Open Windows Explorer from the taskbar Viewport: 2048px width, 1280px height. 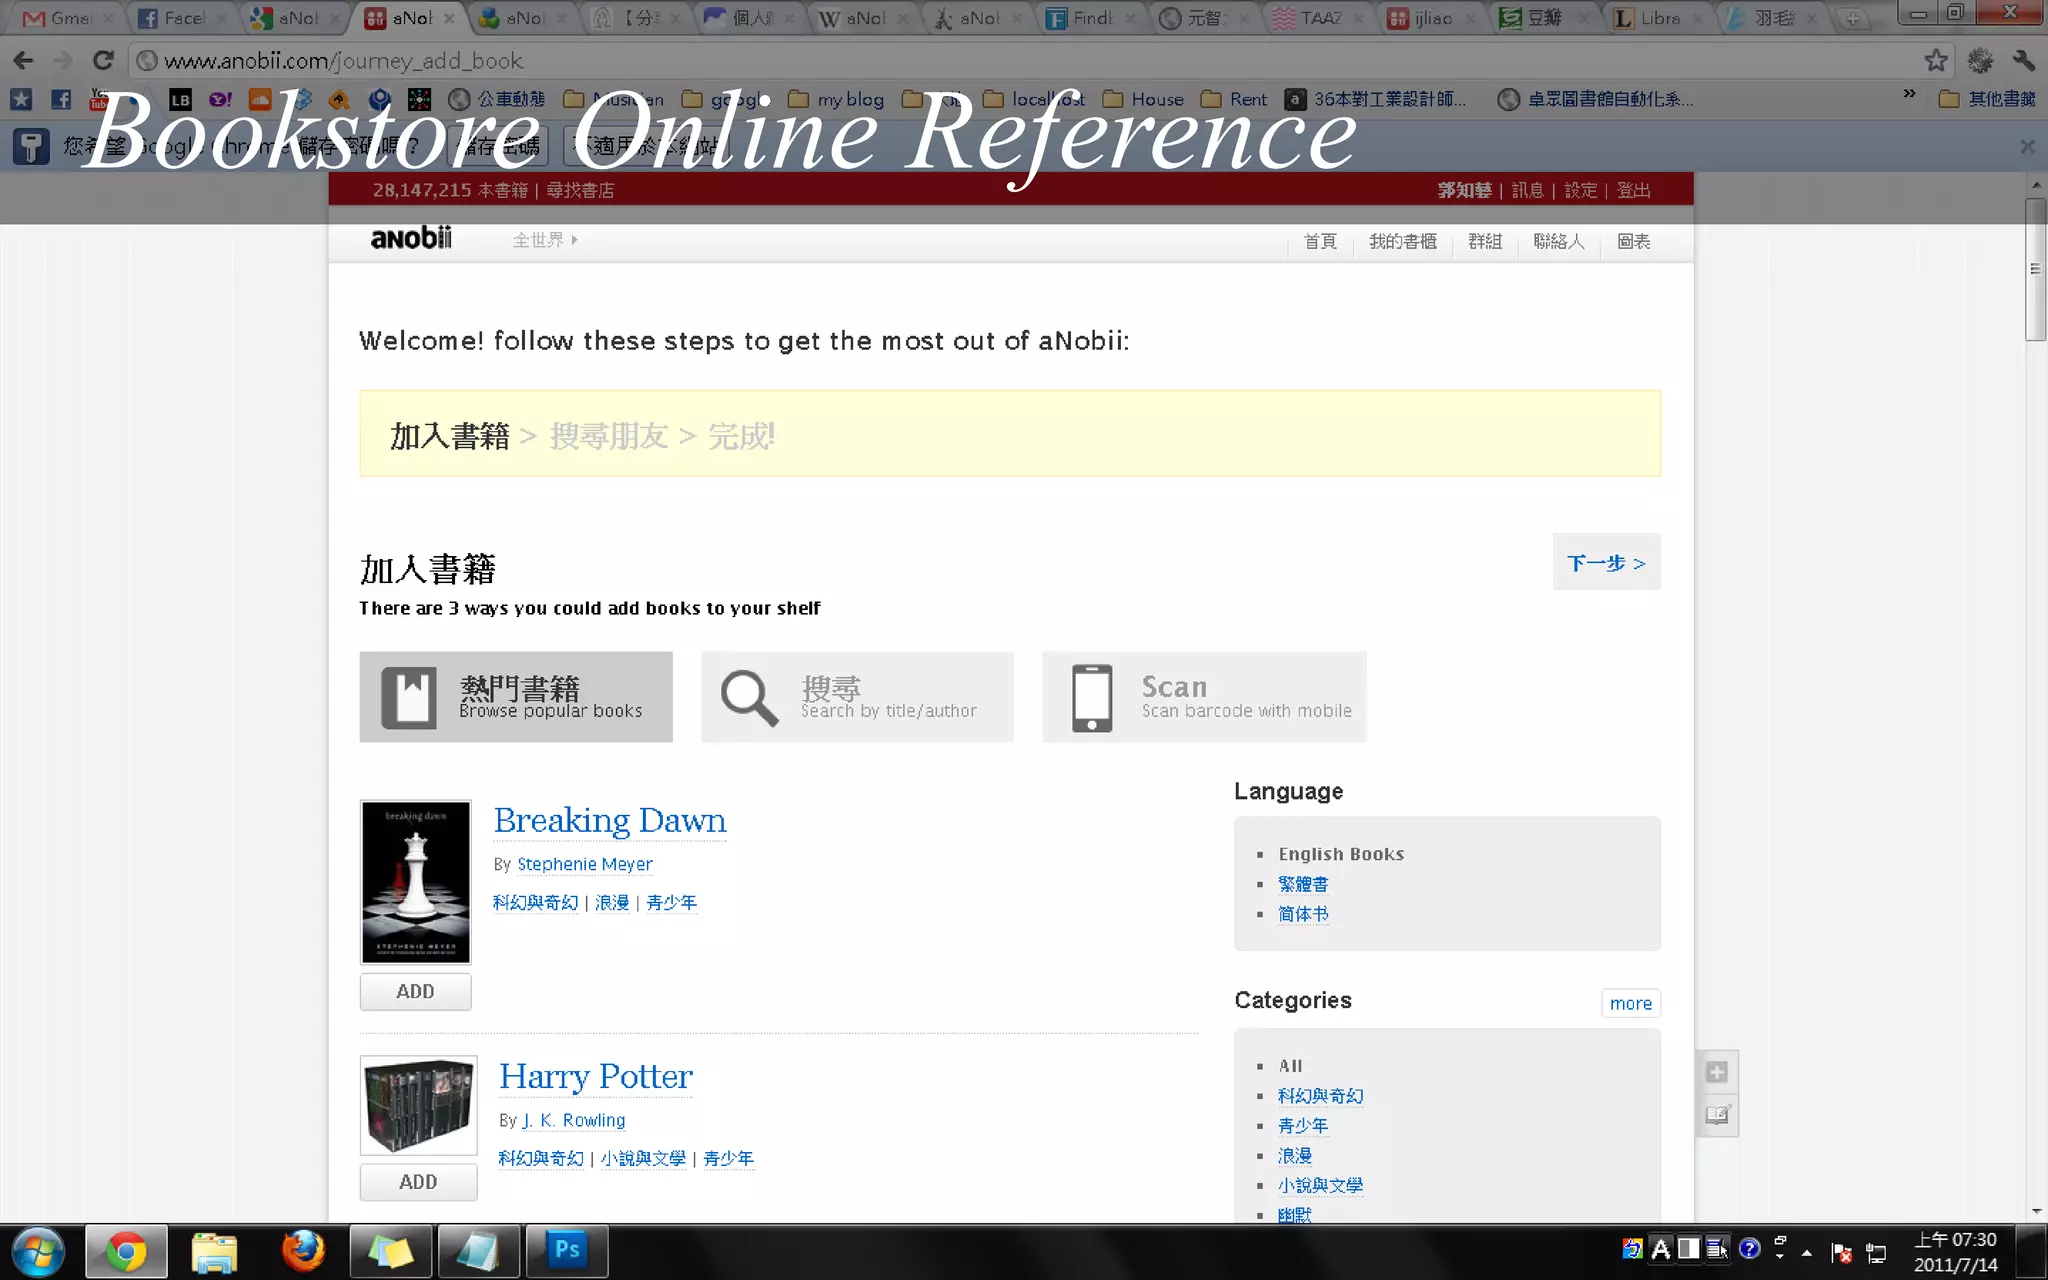214,1251
